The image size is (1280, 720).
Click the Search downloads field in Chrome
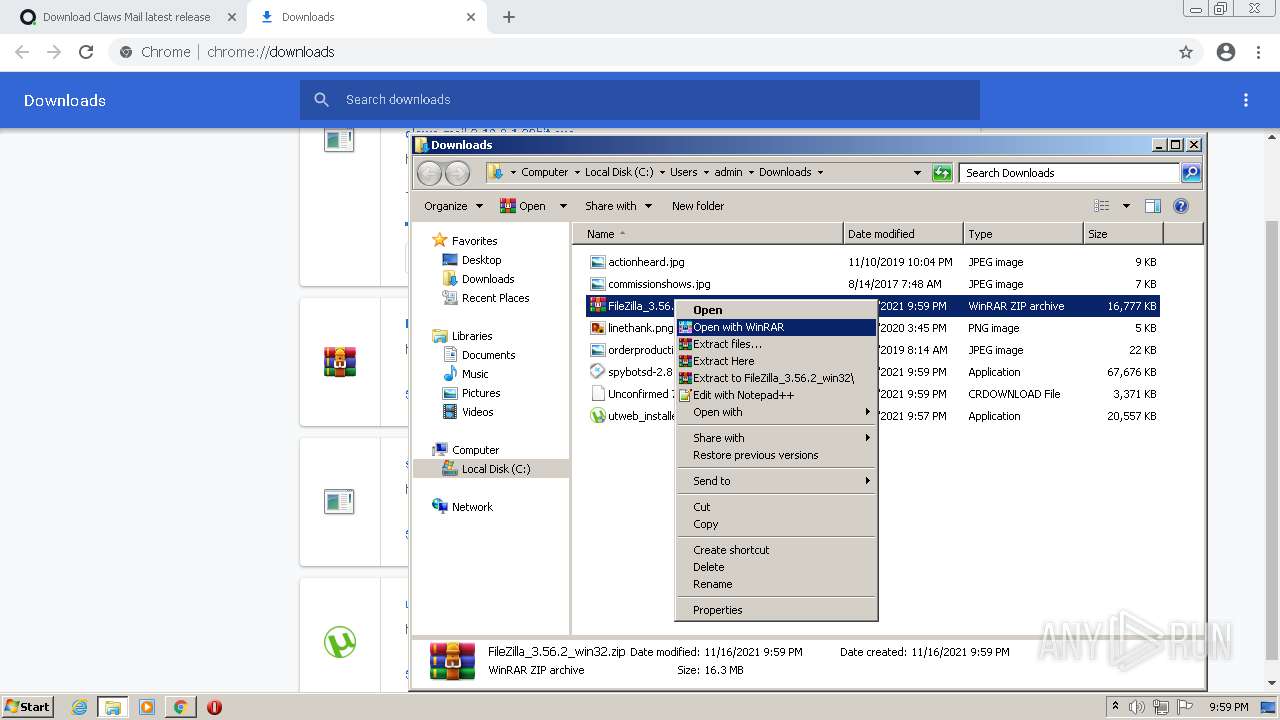click(x=640, y=100)
